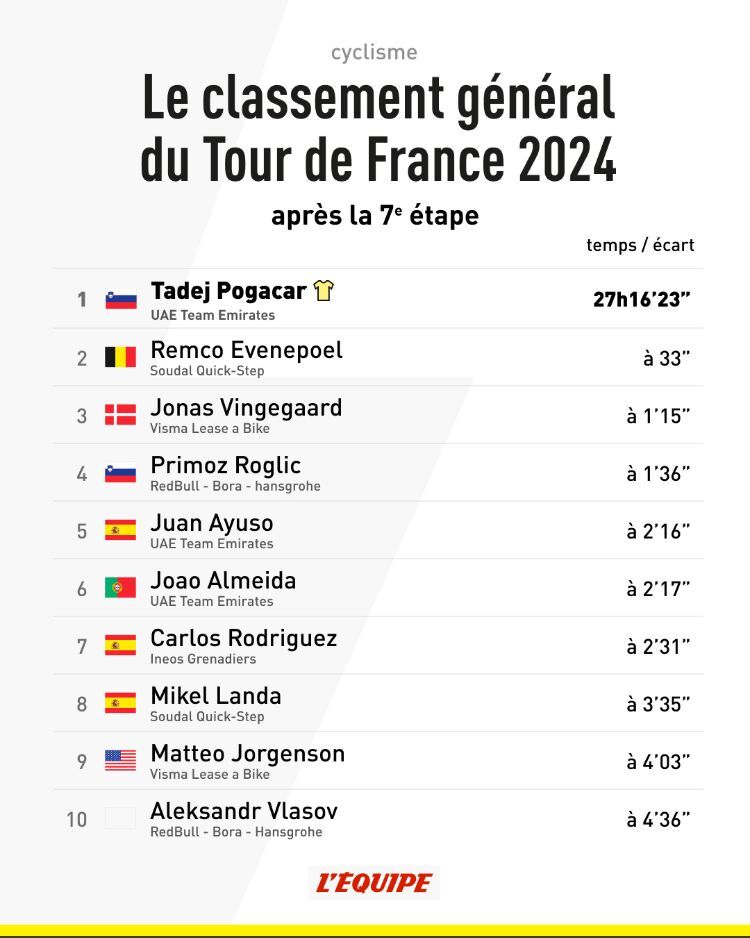Click the Portuguese flag beside Joao Almeida

pos(121,588)
